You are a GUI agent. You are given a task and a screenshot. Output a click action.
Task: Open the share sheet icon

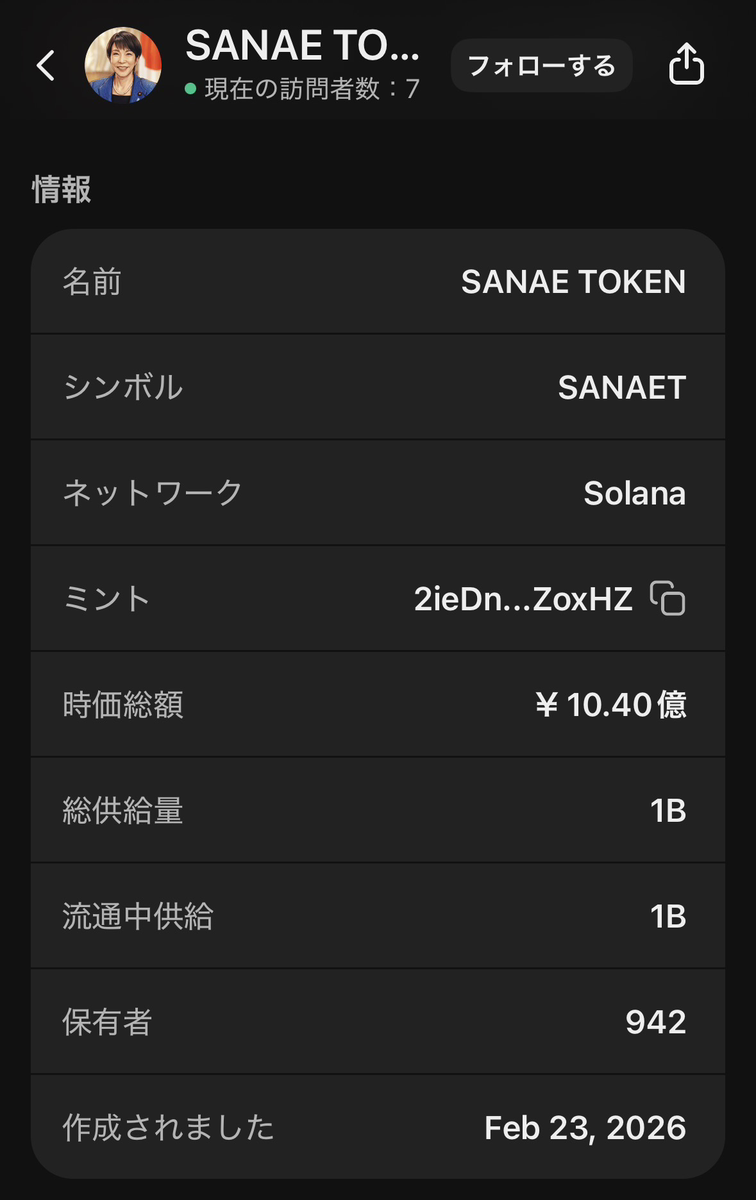pyautogui.click(x=686, y=66)
